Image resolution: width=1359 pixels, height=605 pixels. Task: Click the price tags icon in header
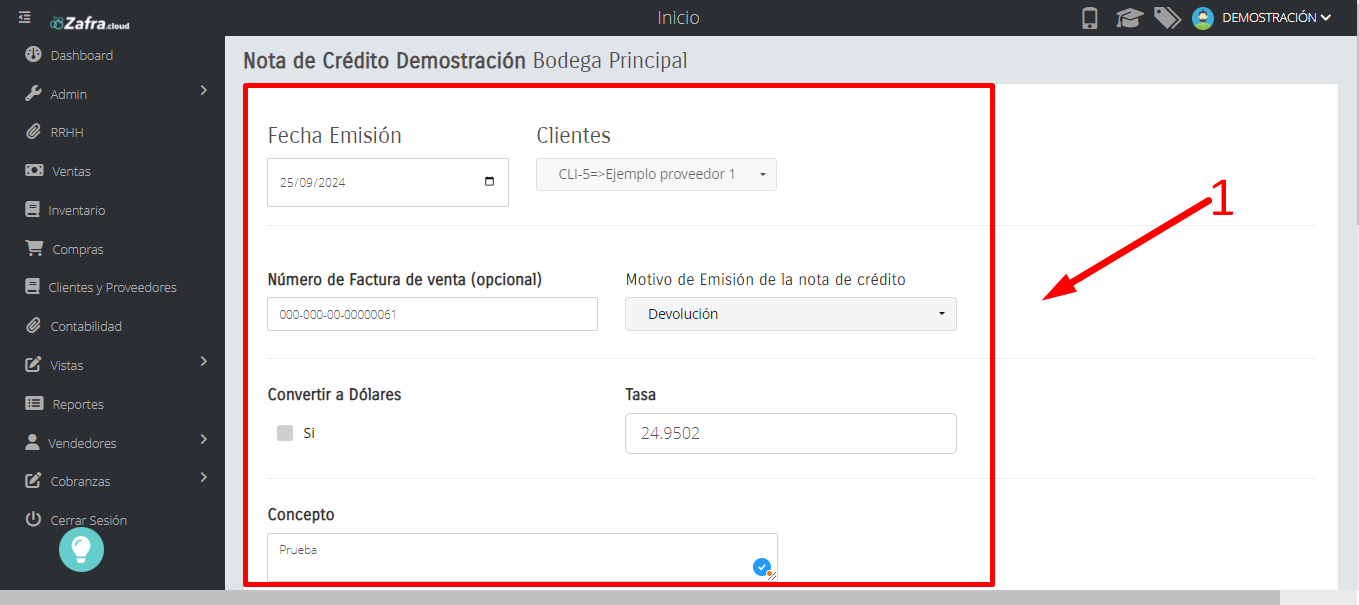pyautogui.click(x=1167, y=18)
